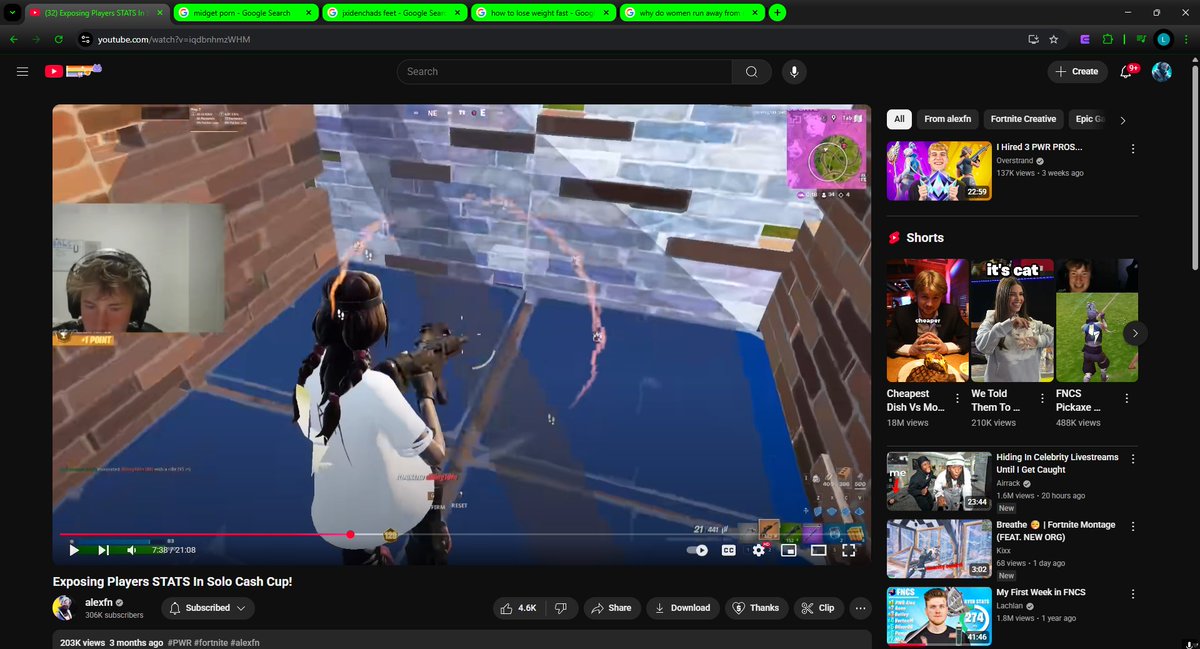Screen dimensions: 1200x649
Task: Open the browser media control icon
Action: point(1139,39)
